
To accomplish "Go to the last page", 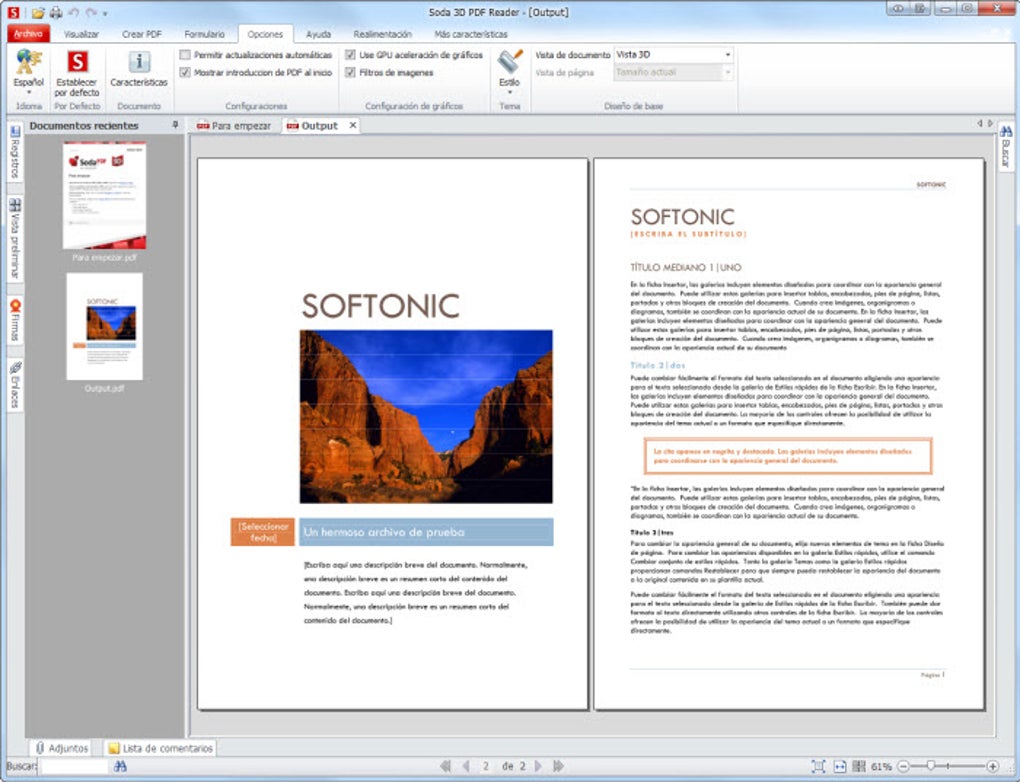I will pyautogui.click(x=557, y=766).
